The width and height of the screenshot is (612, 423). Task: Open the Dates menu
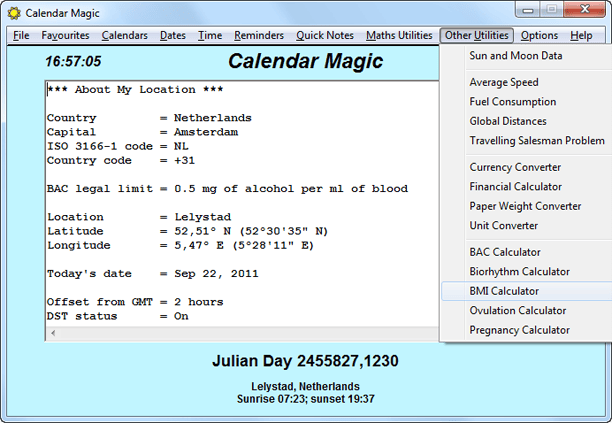pos(173,36)
